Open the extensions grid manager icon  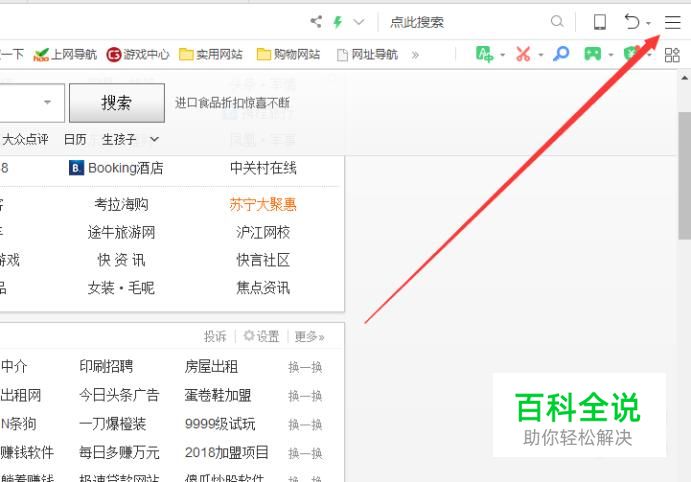coord(672,55)
